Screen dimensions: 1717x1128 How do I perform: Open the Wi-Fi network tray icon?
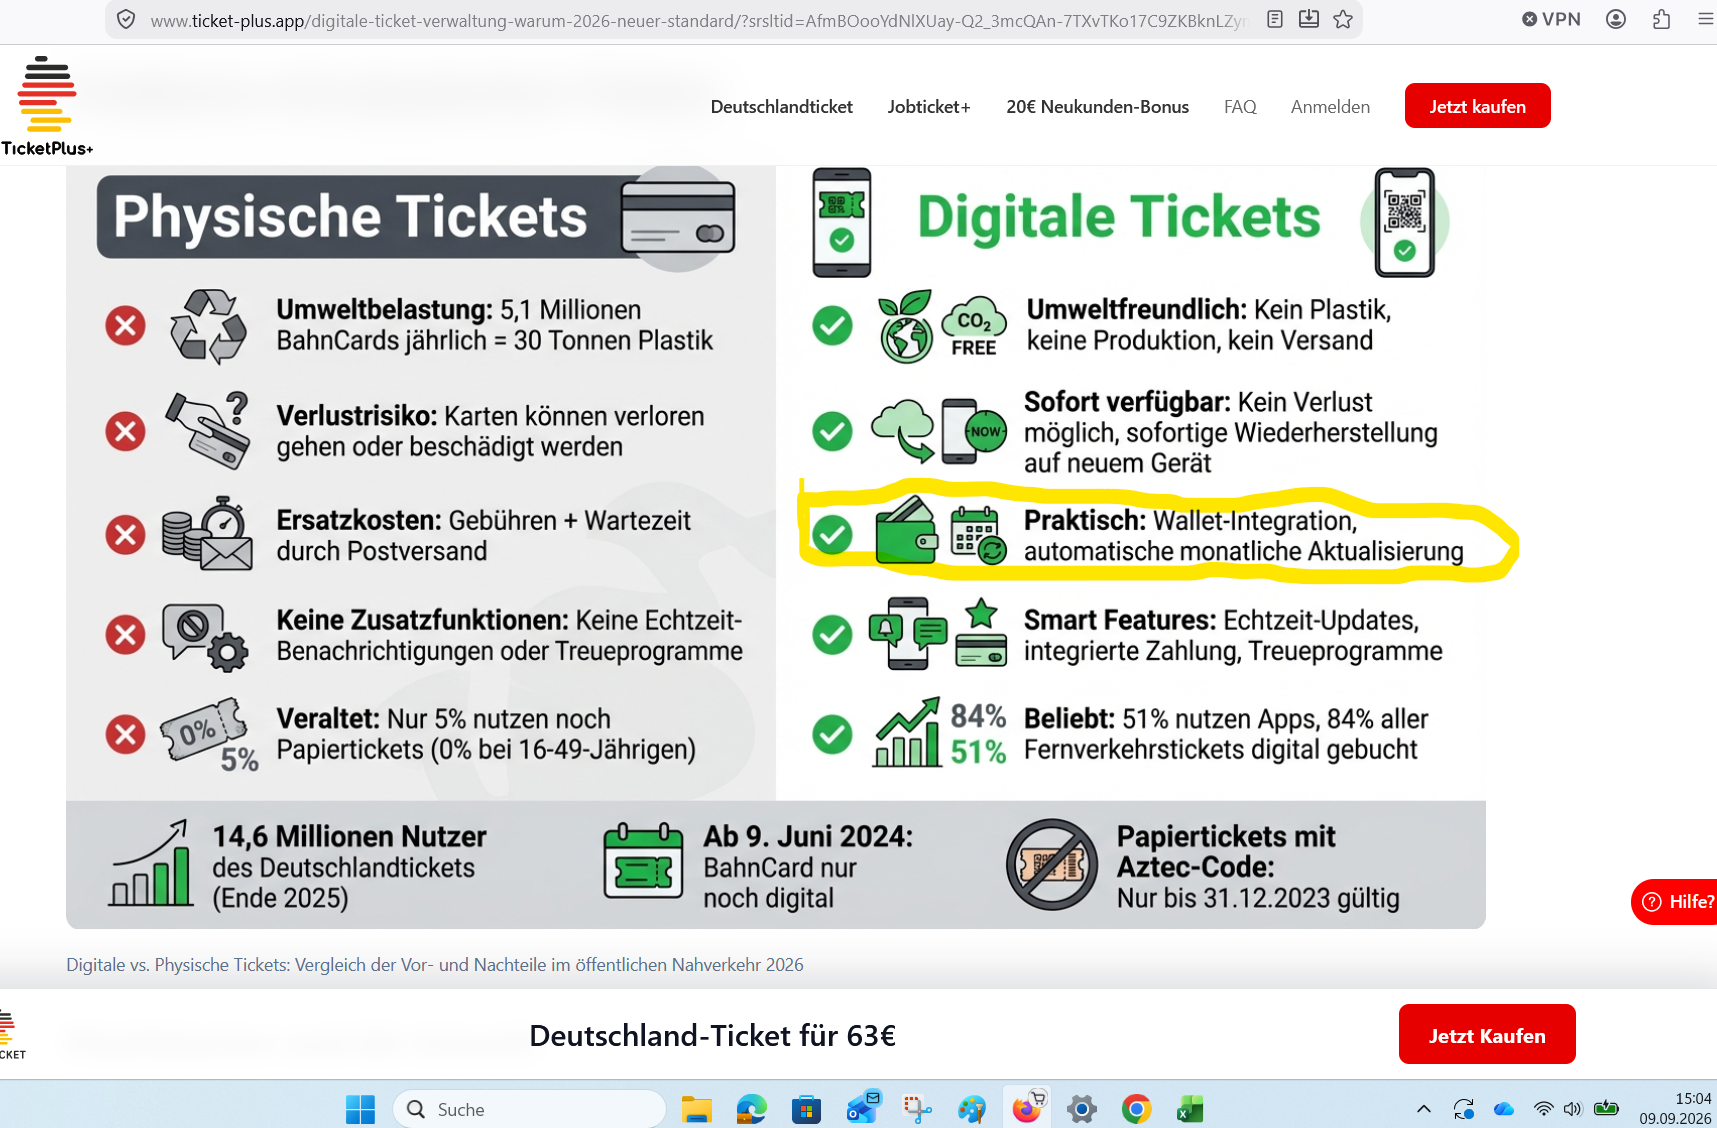click(1544, 1109)
